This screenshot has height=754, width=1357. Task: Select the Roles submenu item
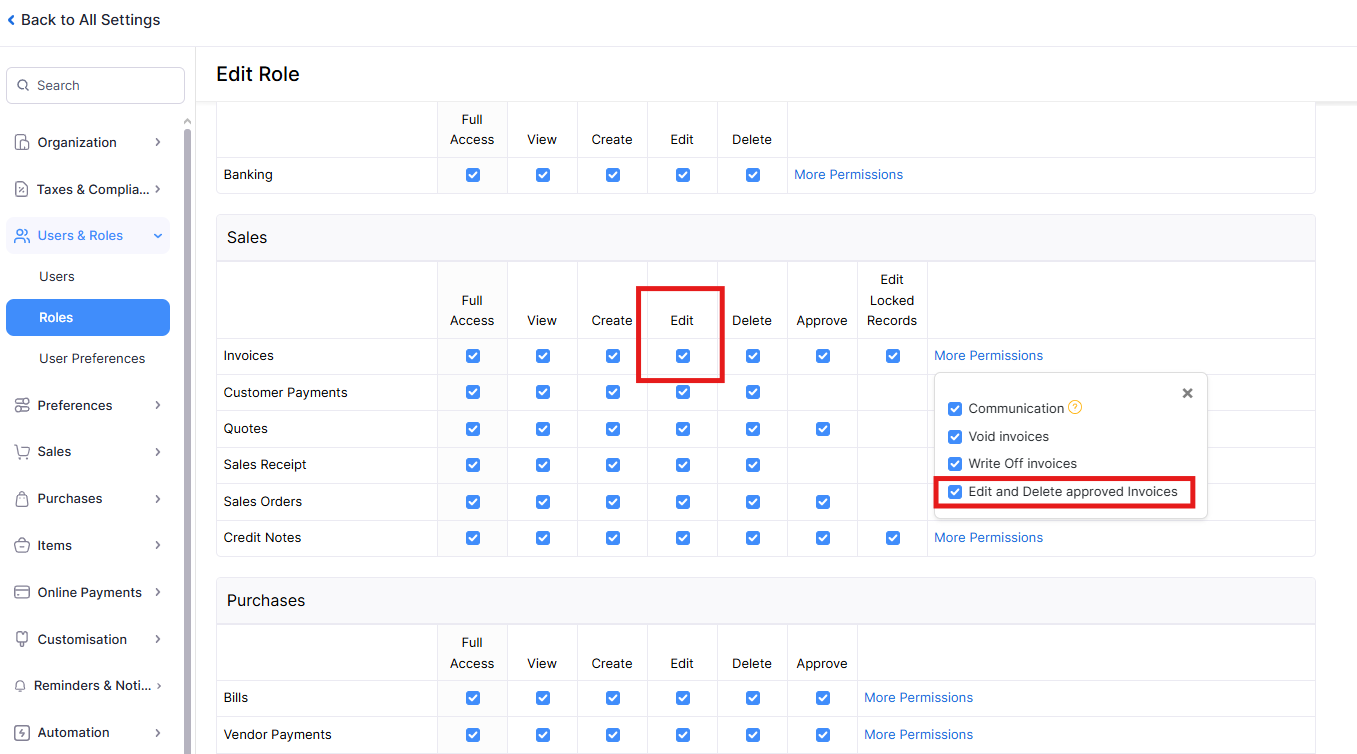pos(88,317)
